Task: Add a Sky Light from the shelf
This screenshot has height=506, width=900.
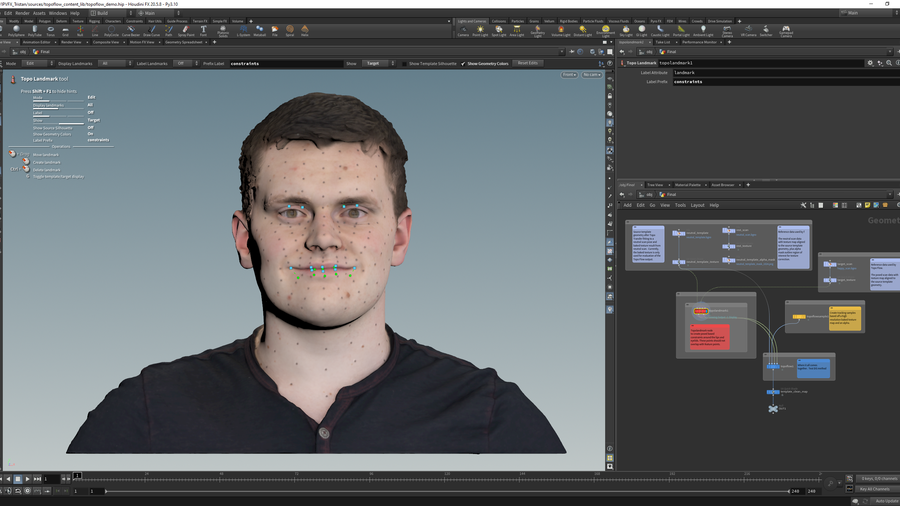Action: coord(626,31)
